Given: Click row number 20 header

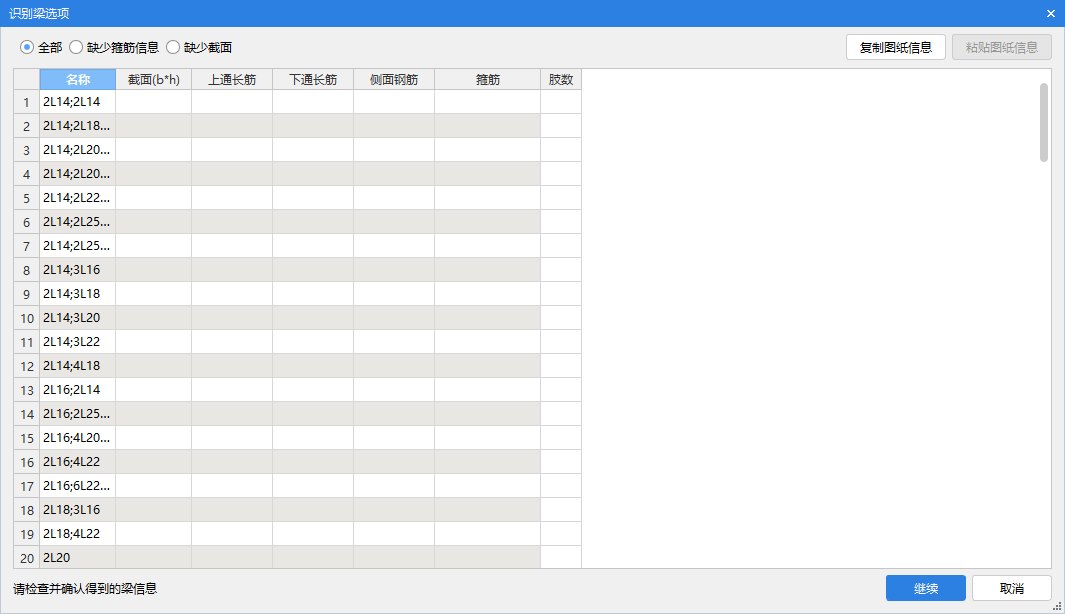Looking at the screenshot, I should pos(26,558).
